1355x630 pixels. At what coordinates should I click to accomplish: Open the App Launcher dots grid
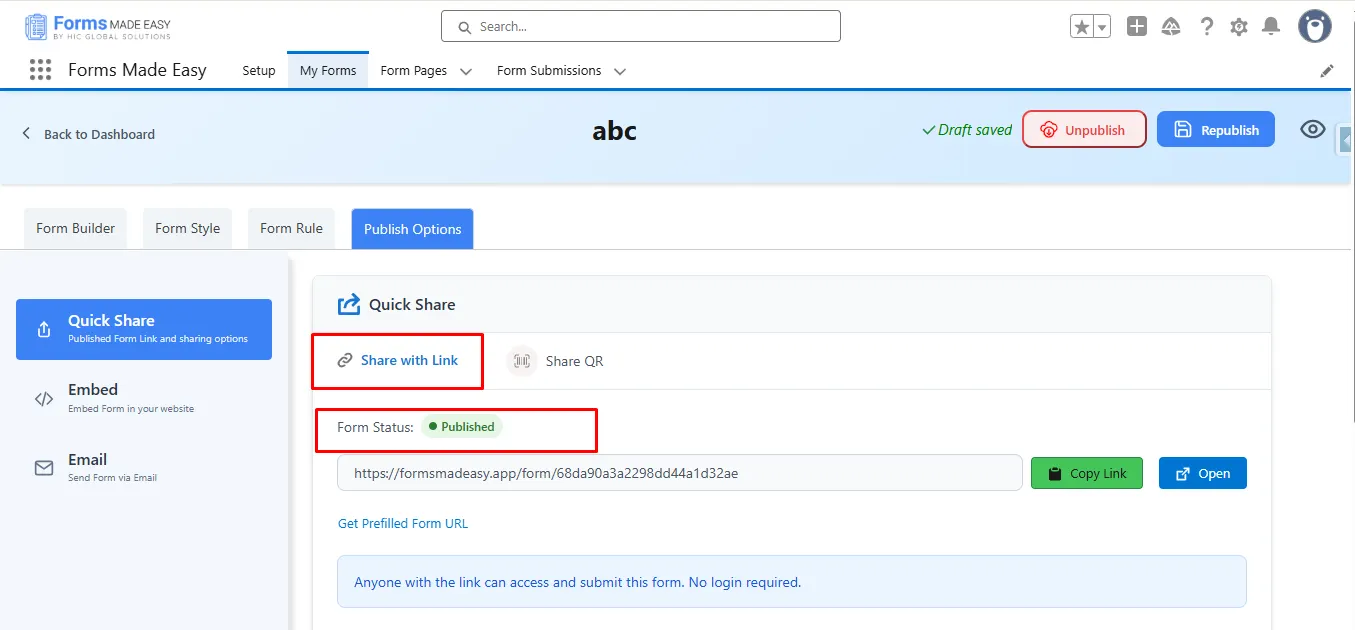pyautogui.click(x=40, y=70)
